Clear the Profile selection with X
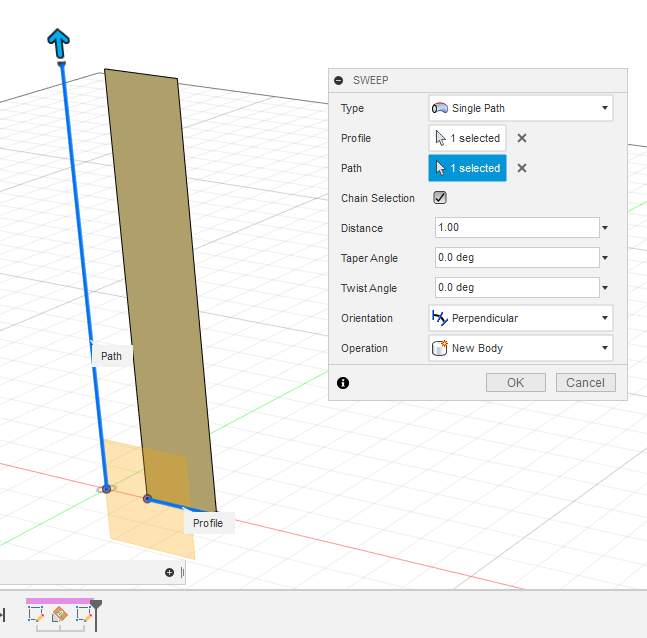Image resolution: width=647 pixels, height=638 pixels. [x=522, y=138]
